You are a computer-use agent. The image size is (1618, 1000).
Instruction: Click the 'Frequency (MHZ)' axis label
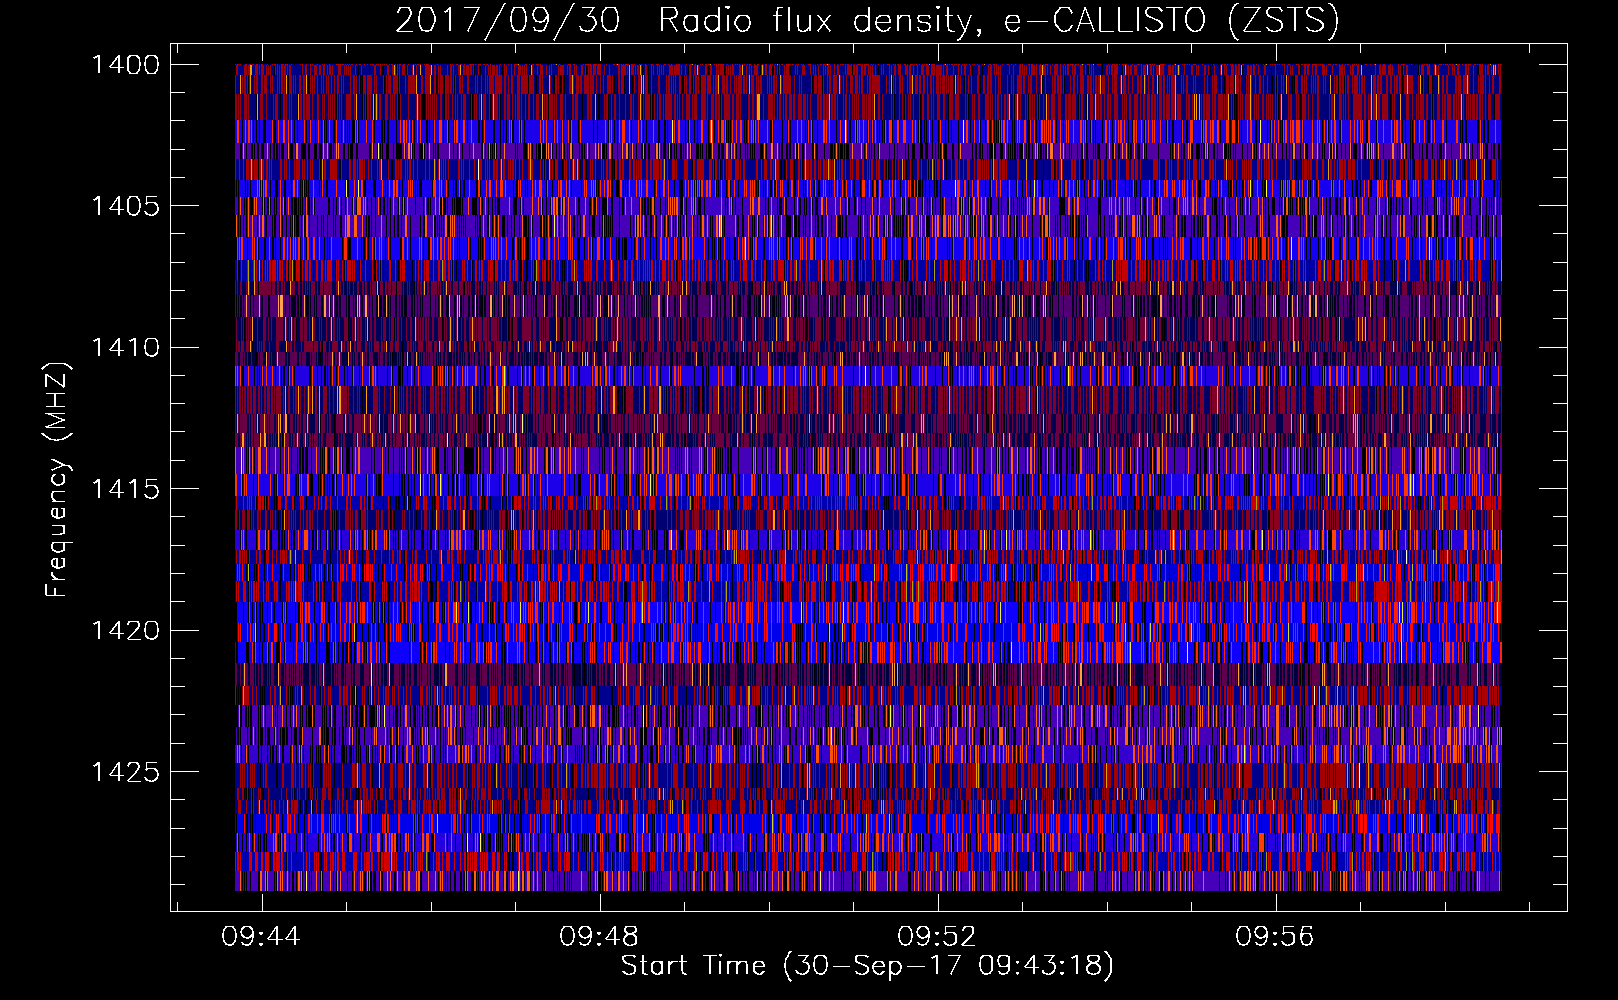pos(58,480)
